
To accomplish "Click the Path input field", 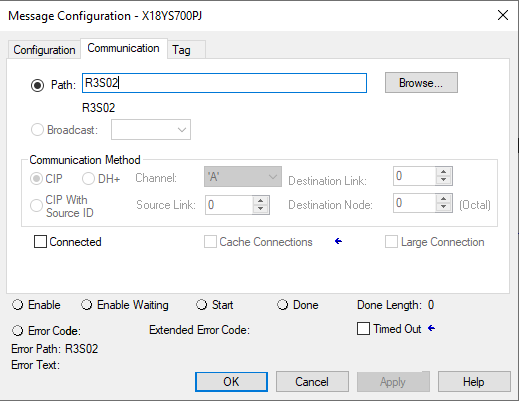I will (x=224, y=83).
